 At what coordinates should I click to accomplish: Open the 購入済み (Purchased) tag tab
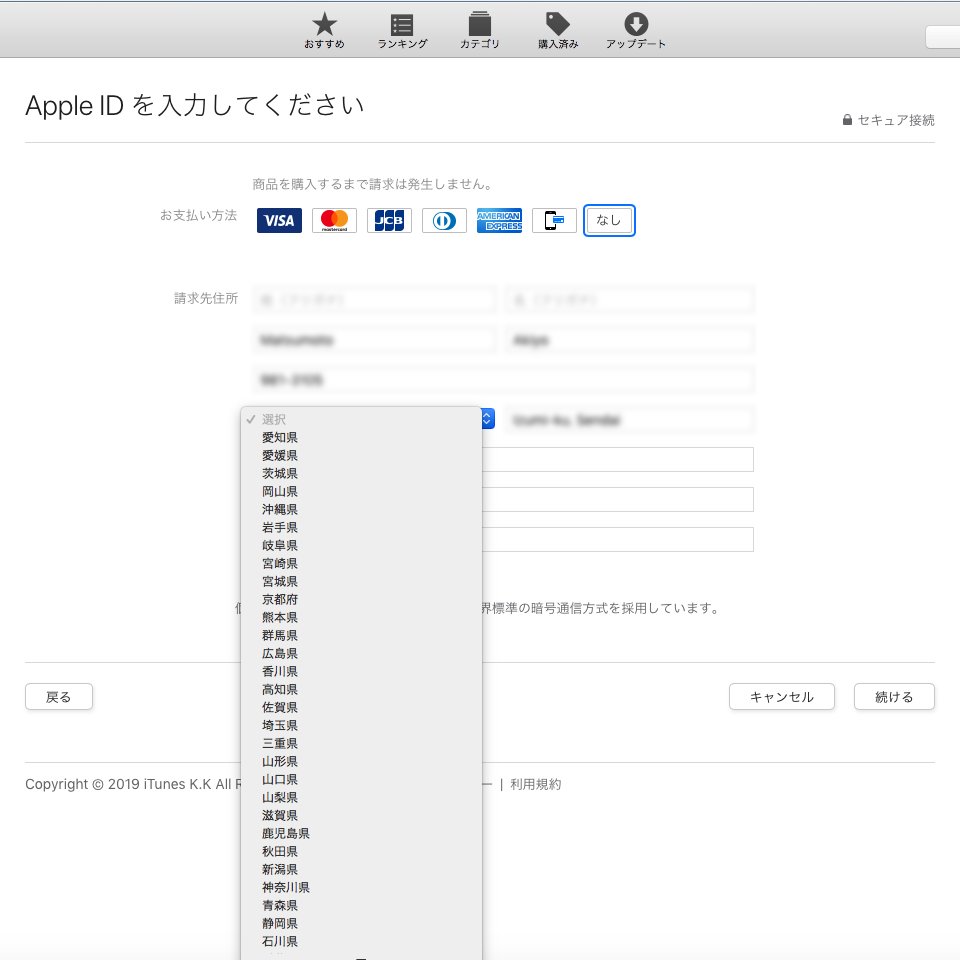(x=558, y=31)
